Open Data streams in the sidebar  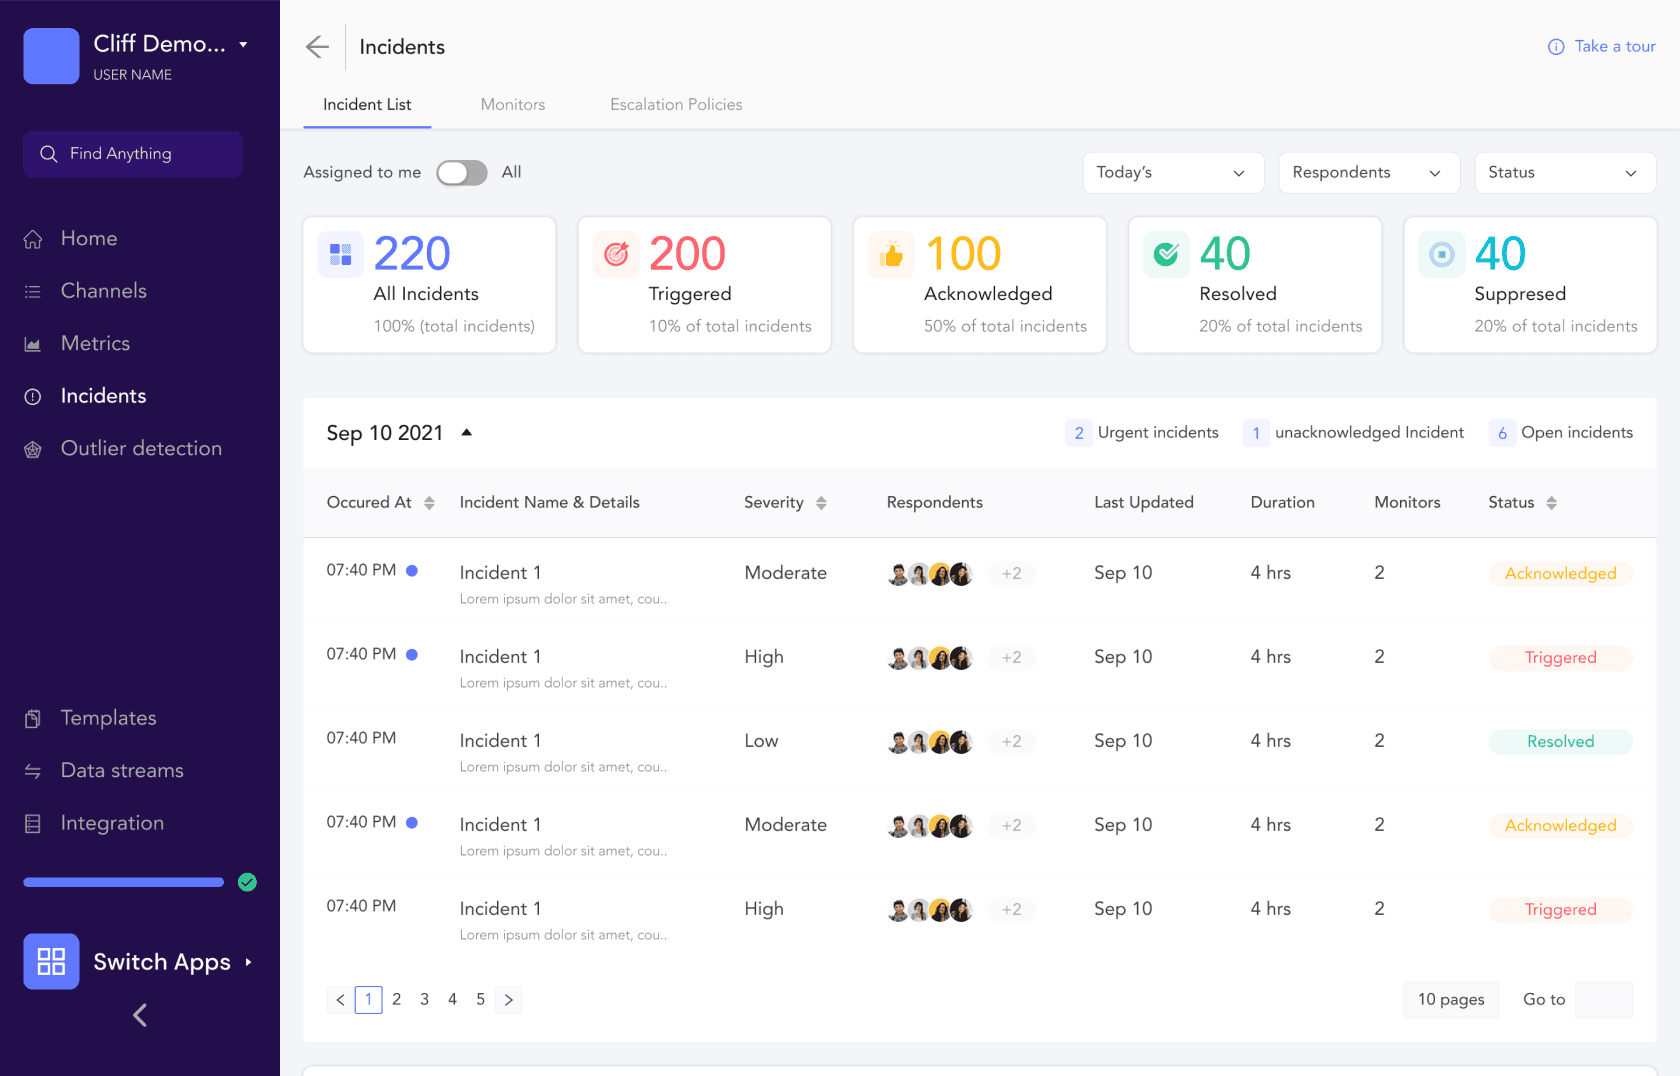pyautogui.click(x=122, y=771)
